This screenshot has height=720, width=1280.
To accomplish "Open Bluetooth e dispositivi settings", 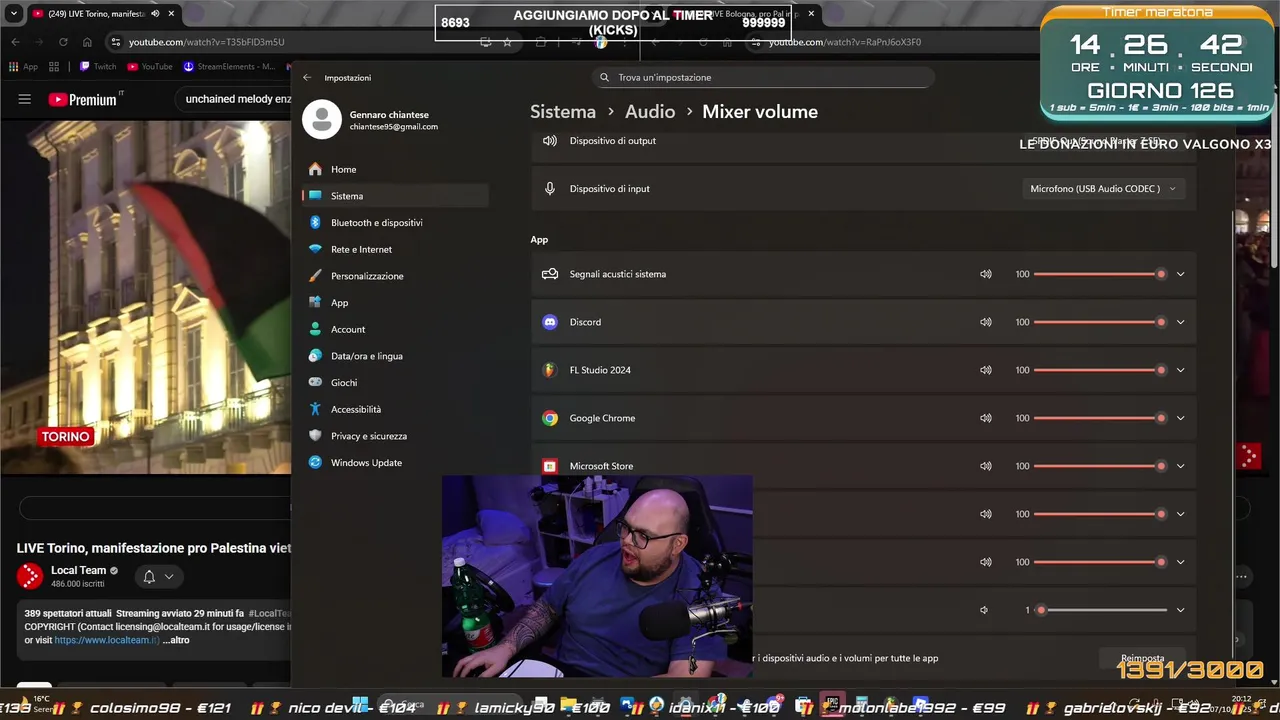I will click(376, 222).
